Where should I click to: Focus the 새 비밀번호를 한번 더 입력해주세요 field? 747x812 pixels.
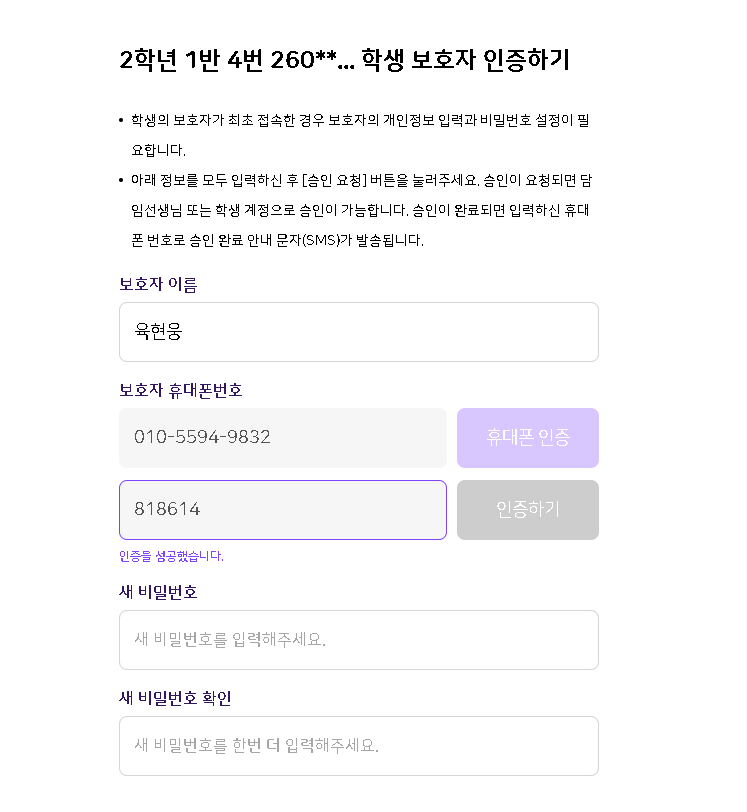click(x=358, y=746)
